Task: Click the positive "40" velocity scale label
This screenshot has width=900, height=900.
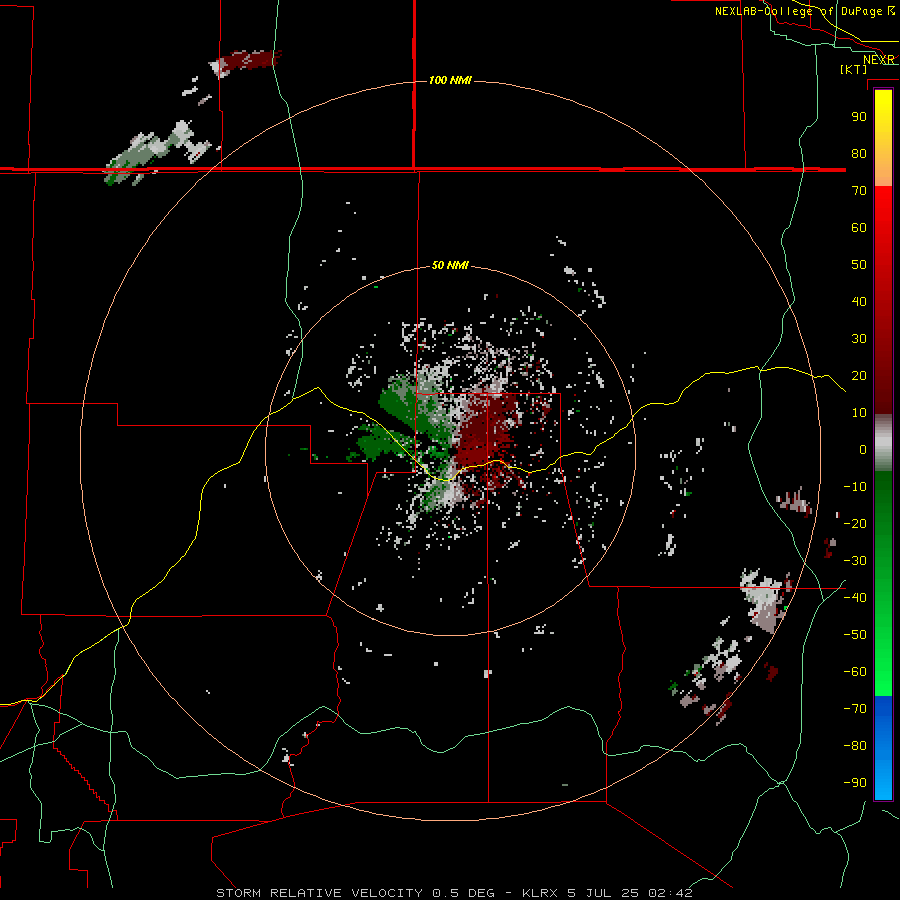Action: (x=859, y=301)
